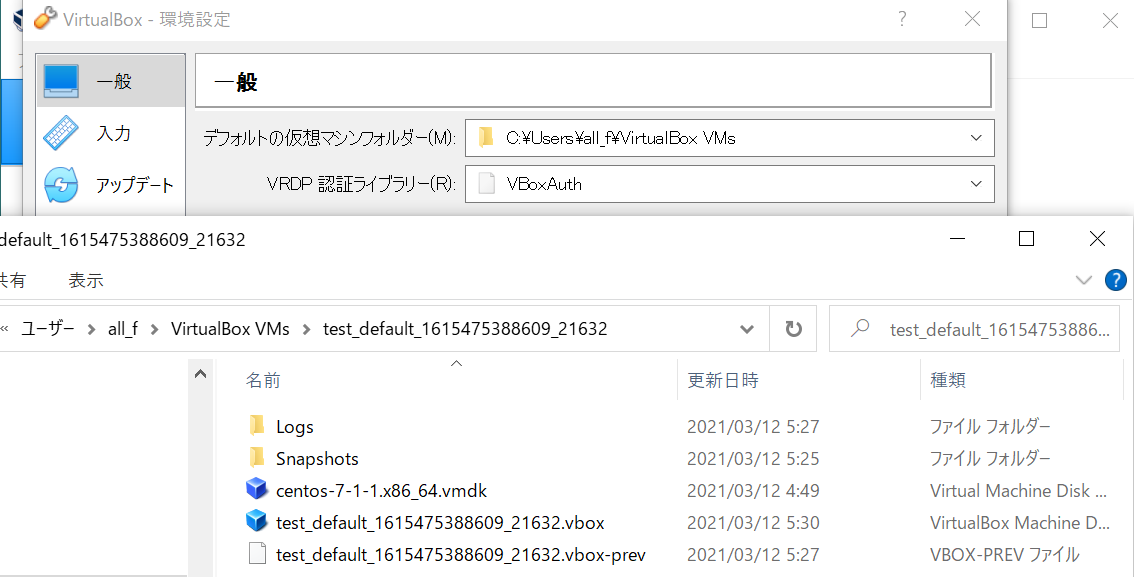Viewport: 1134px width, 577px height.
Task: Open Explorer help blue question icon
Action: pos(1116,280)
